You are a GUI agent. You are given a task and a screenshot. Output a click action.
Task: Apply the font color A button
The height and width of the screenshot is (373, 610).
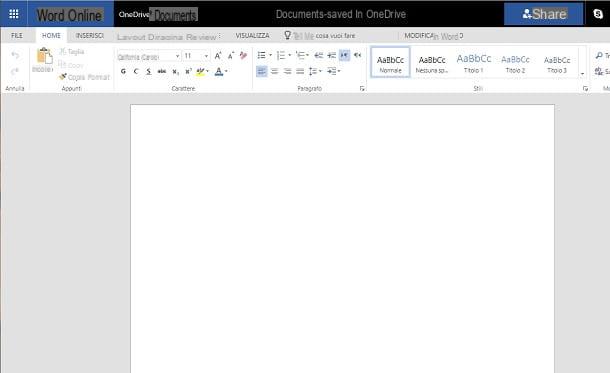coord(219,71)
